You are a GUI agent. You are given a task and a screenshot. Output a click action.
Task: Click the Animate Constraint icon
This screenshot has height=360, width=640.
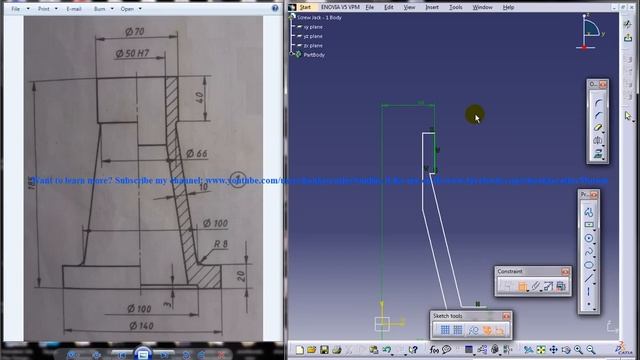pos(548,286)
